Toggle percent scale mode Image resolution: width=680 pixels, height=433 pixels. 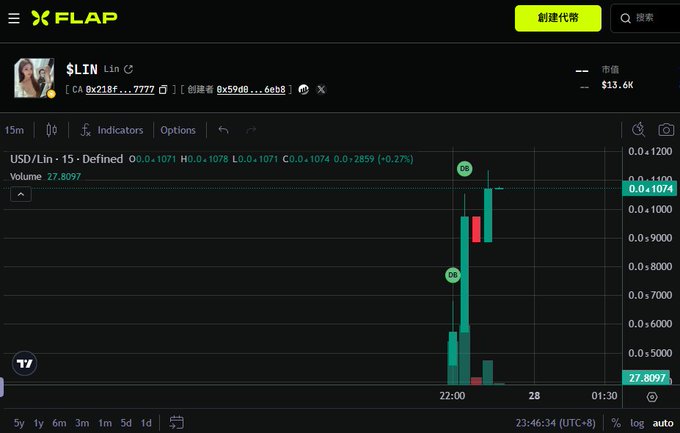[x=616, y=423]
